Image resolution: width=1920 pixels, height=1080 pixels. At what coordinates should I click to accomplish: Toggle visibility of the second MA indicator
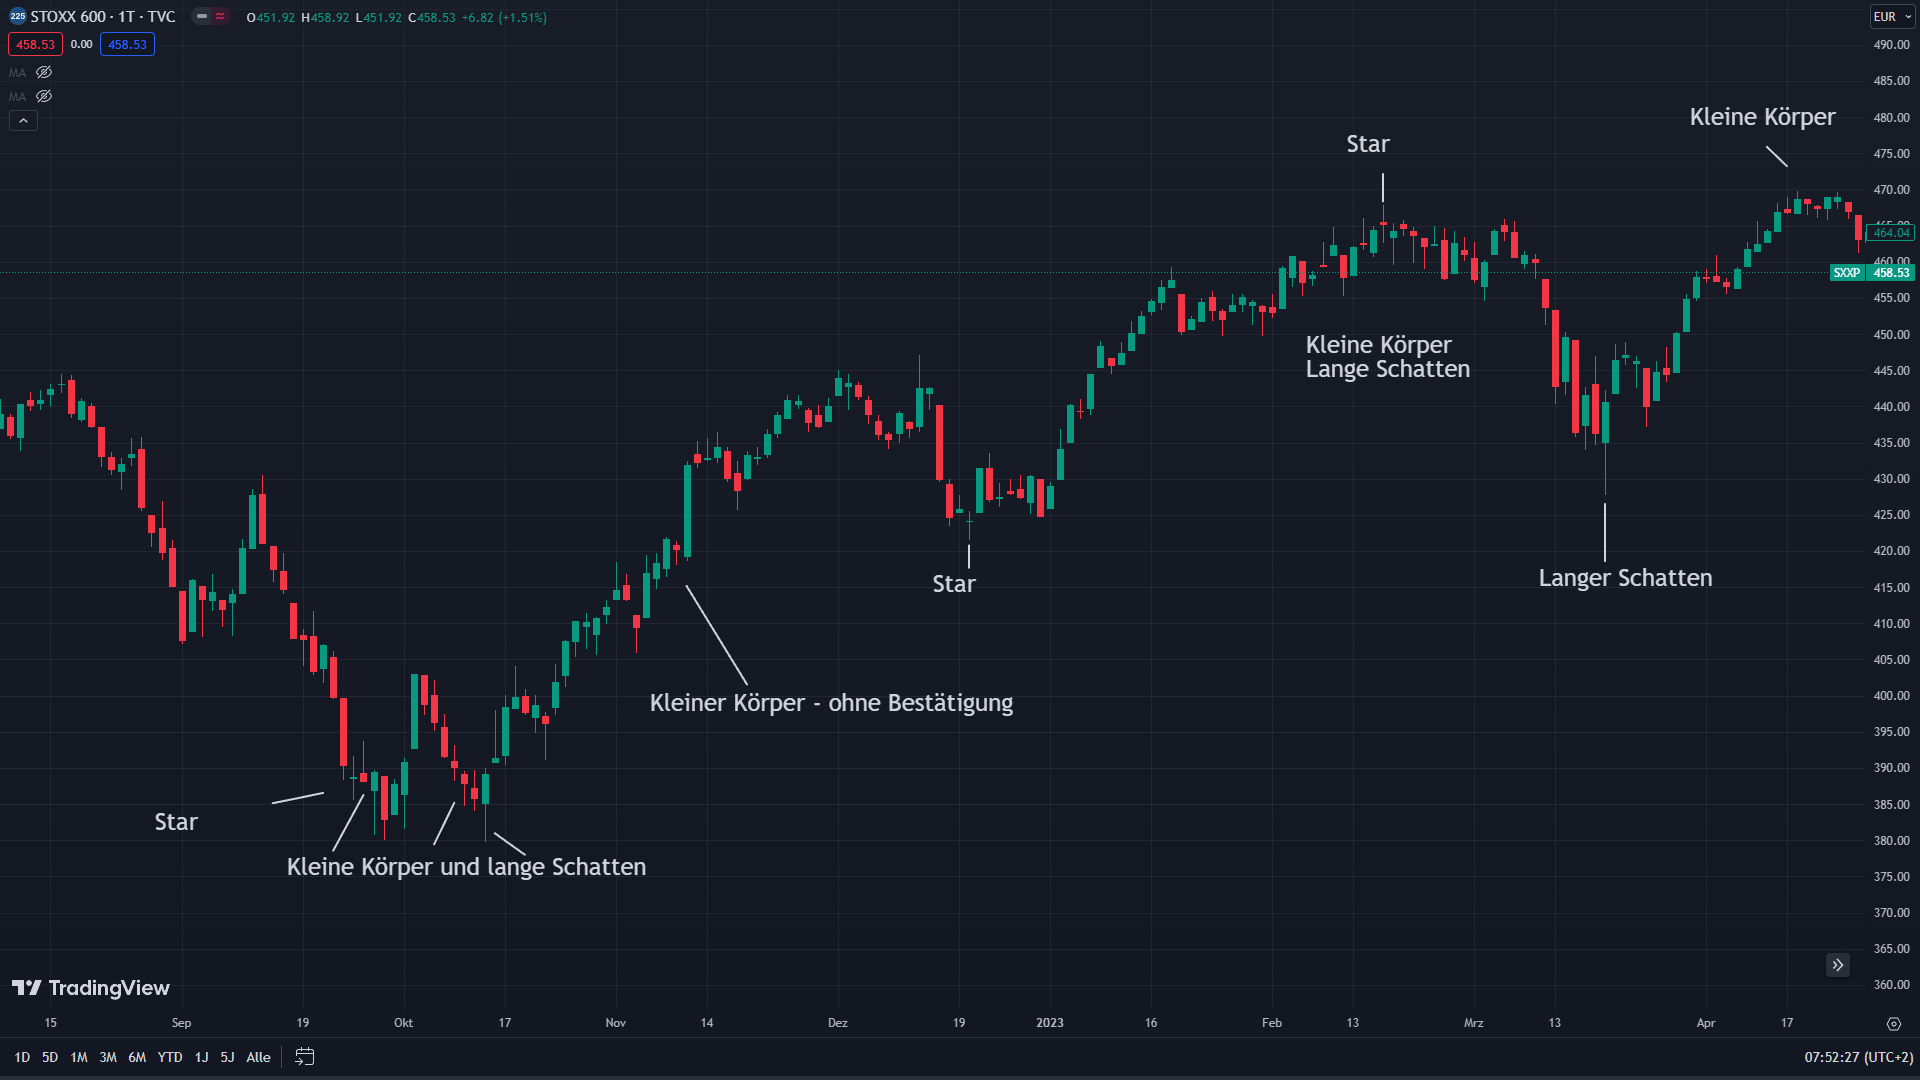click(44, 96)
